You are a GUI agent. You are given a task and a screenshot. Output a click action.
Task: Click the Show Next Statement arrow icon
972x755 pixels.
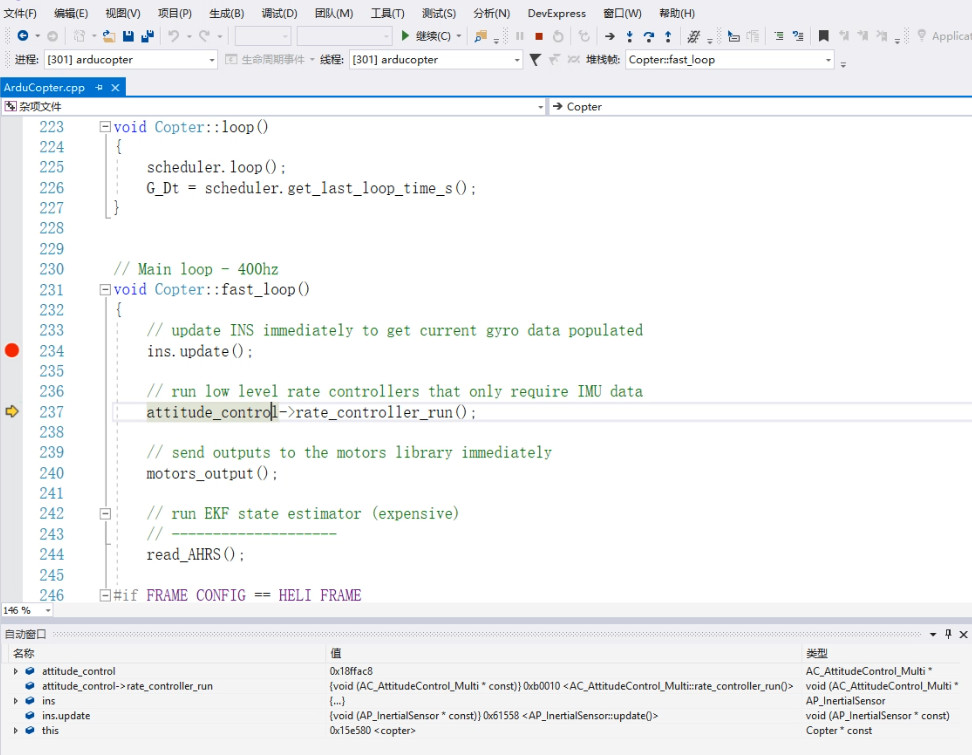coord(610,36)
